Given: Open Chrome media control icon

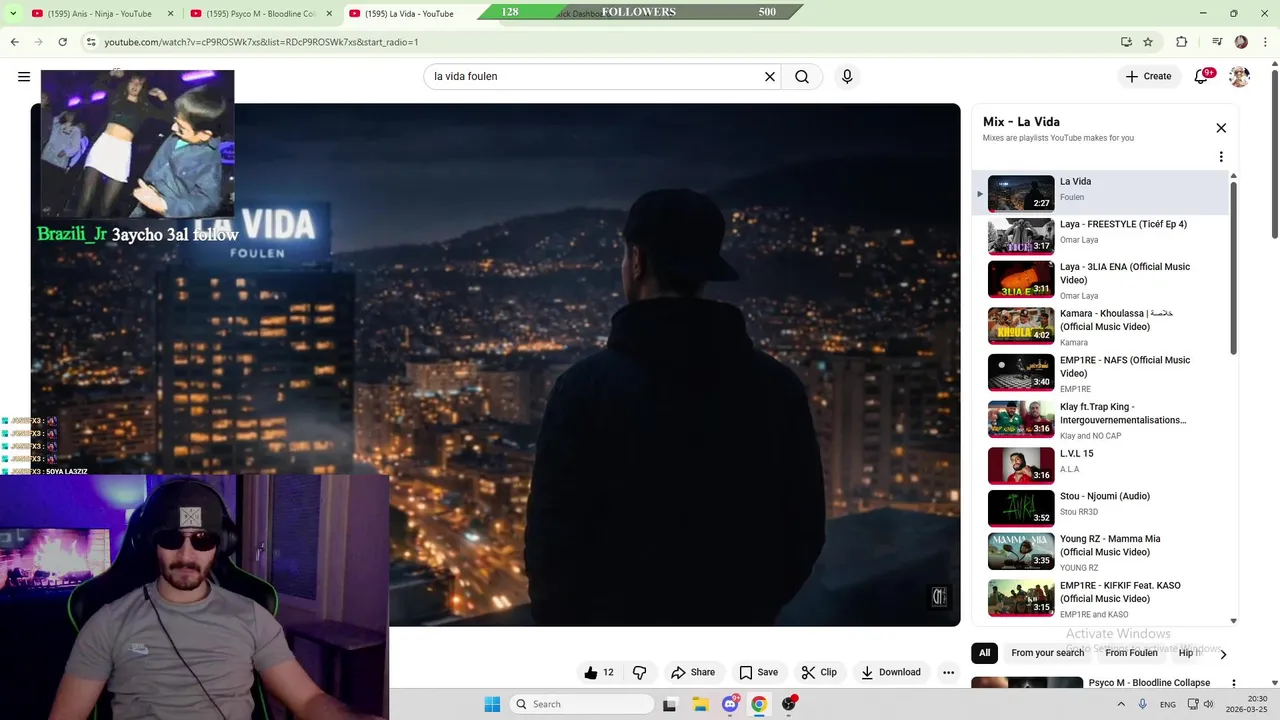Looking at the screenshot, I should (x=1217, y=42).
